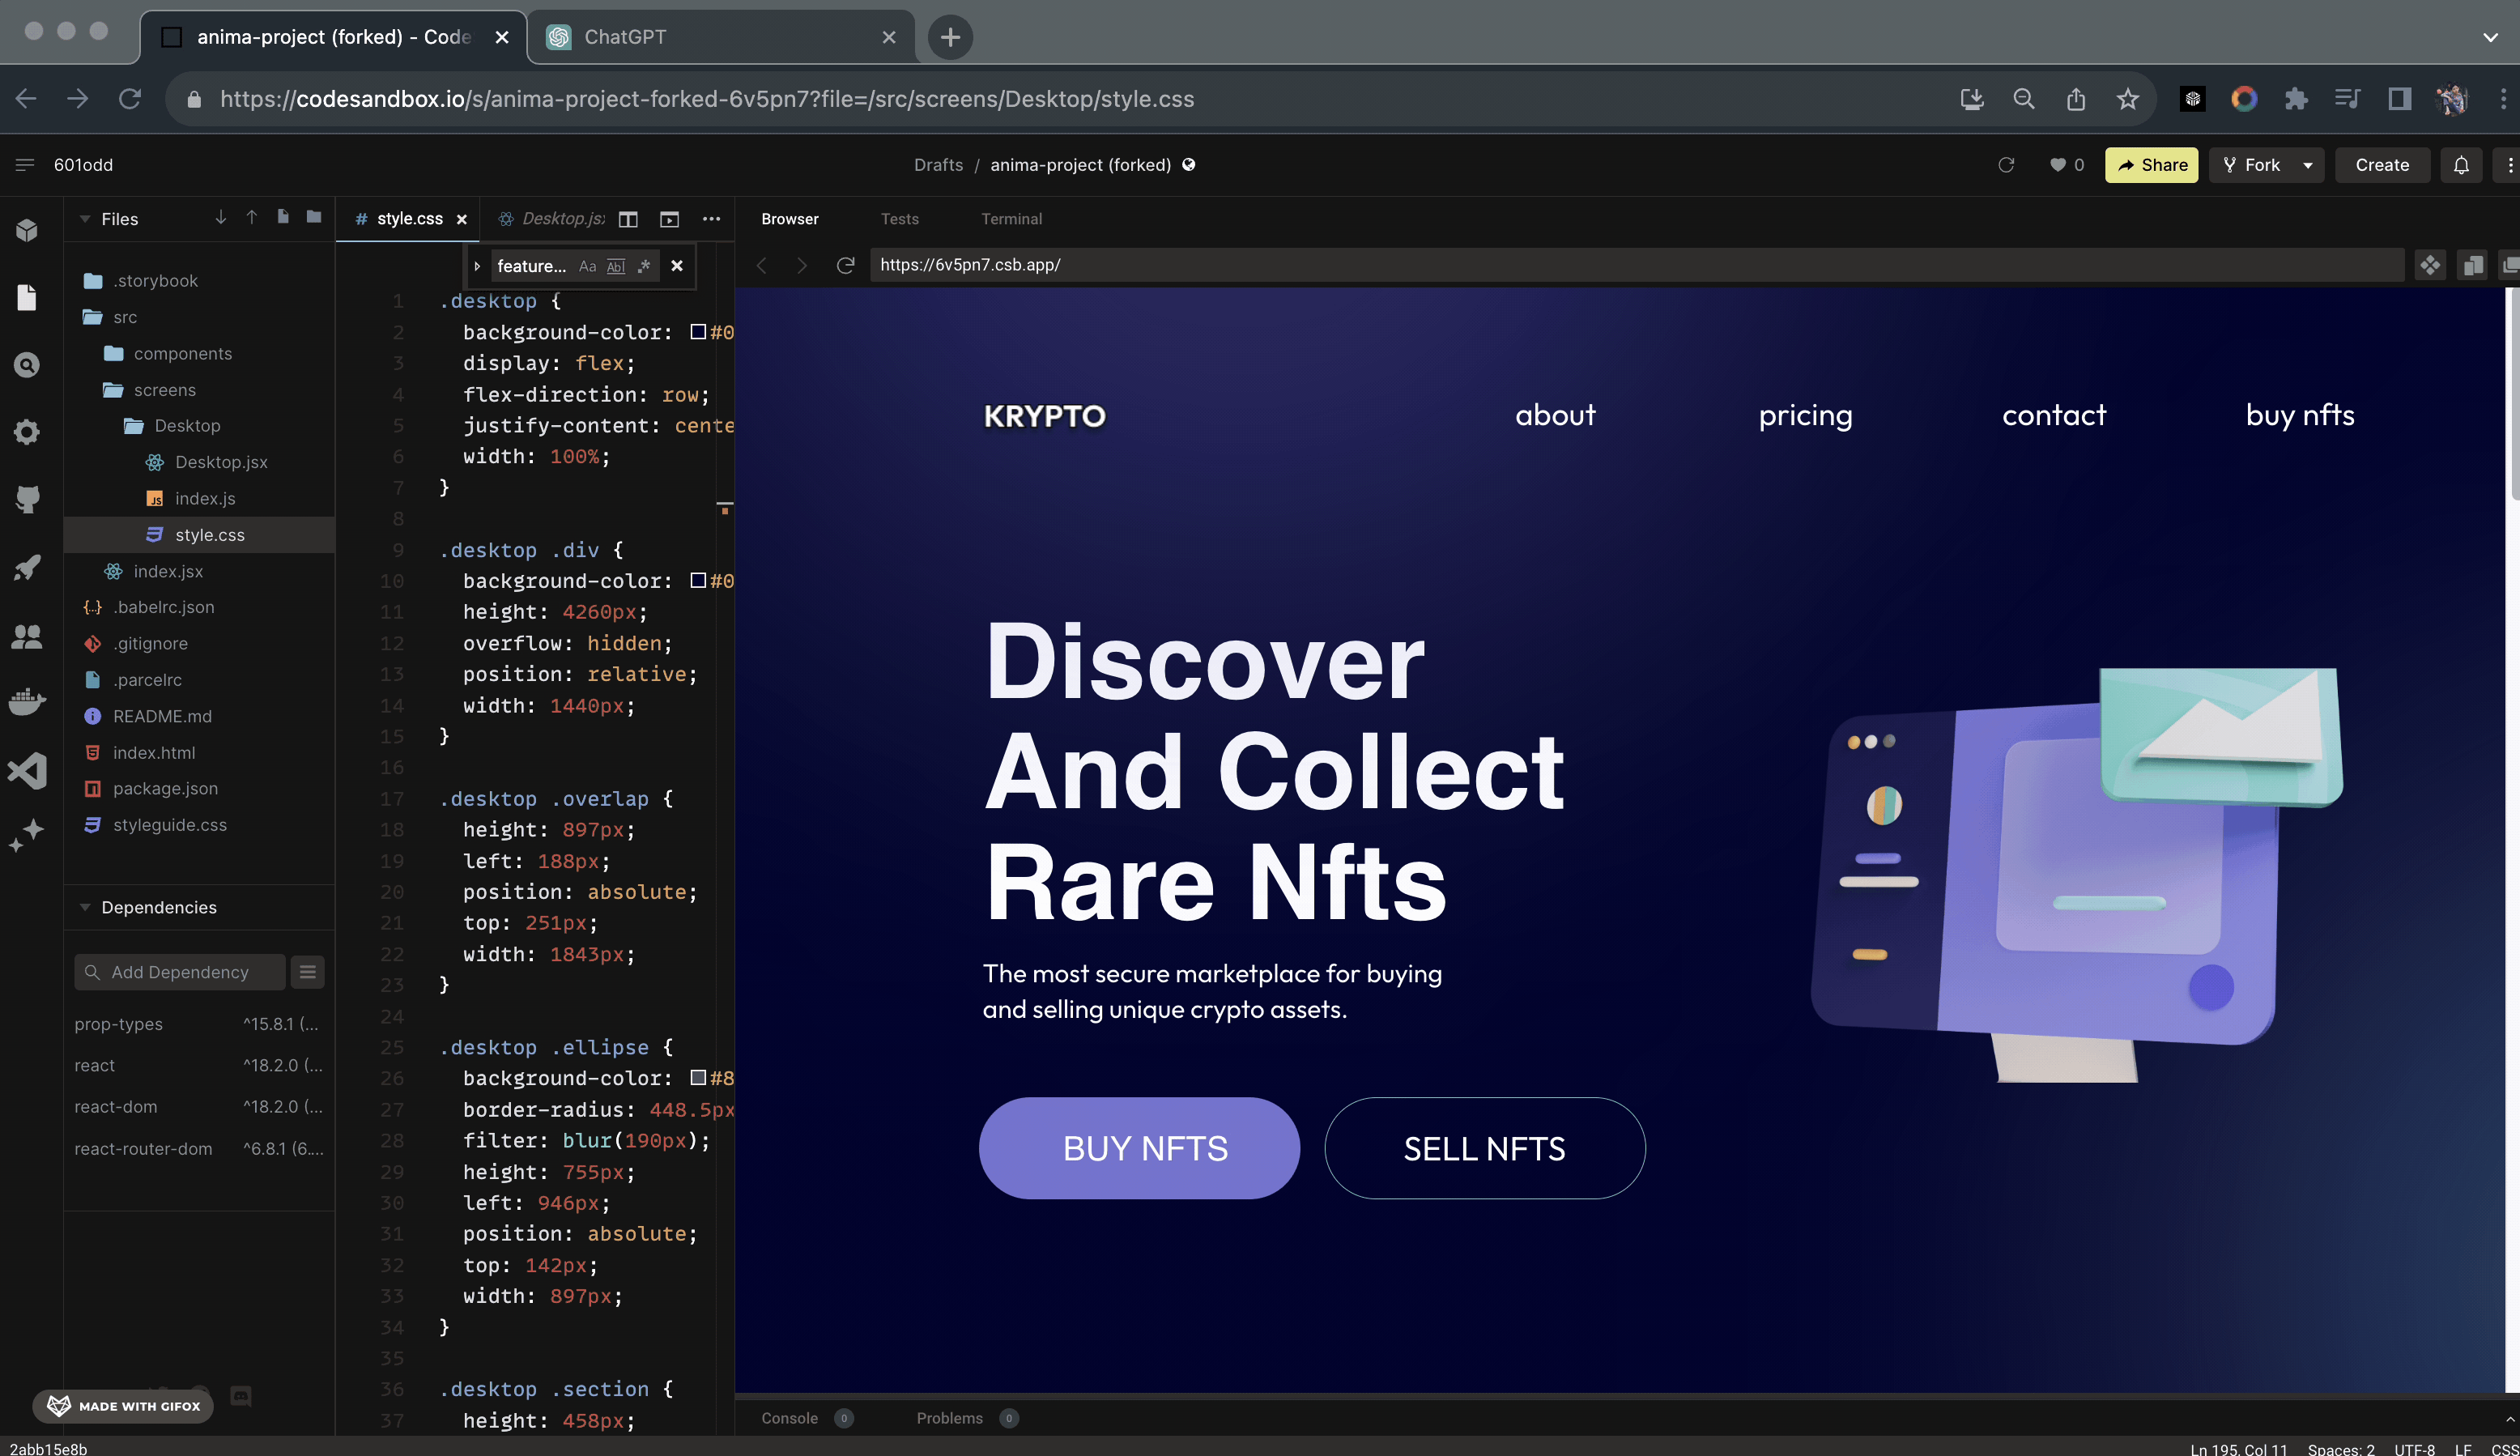Open the split editor layout icon
Viewport: 2520px width, 1456px height.
(x=628, y=219)
